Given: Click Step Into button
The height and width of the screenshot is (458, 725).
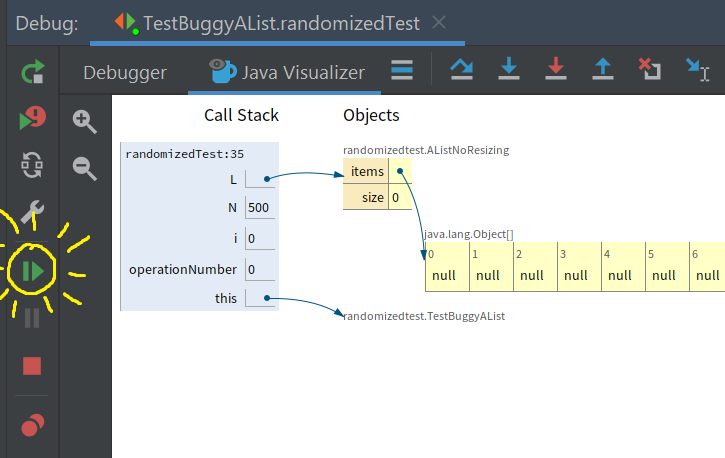Looking at the screenshot, I should tap(509, 70).
